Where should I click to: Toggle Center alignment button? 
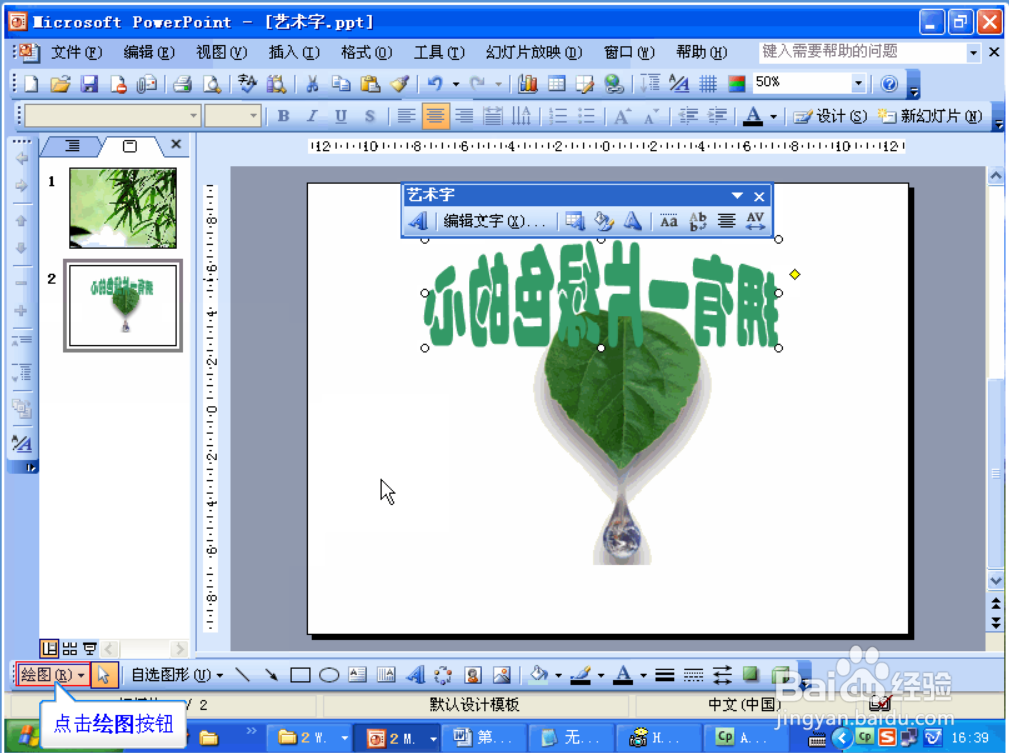coord(436,116)
